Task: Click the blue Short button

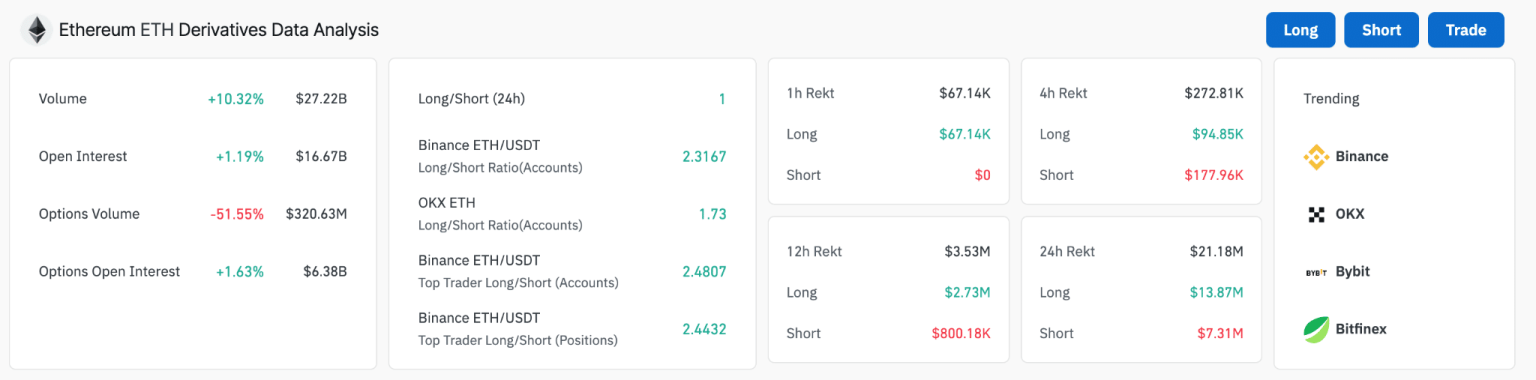Action: (x=1381, y=30)
